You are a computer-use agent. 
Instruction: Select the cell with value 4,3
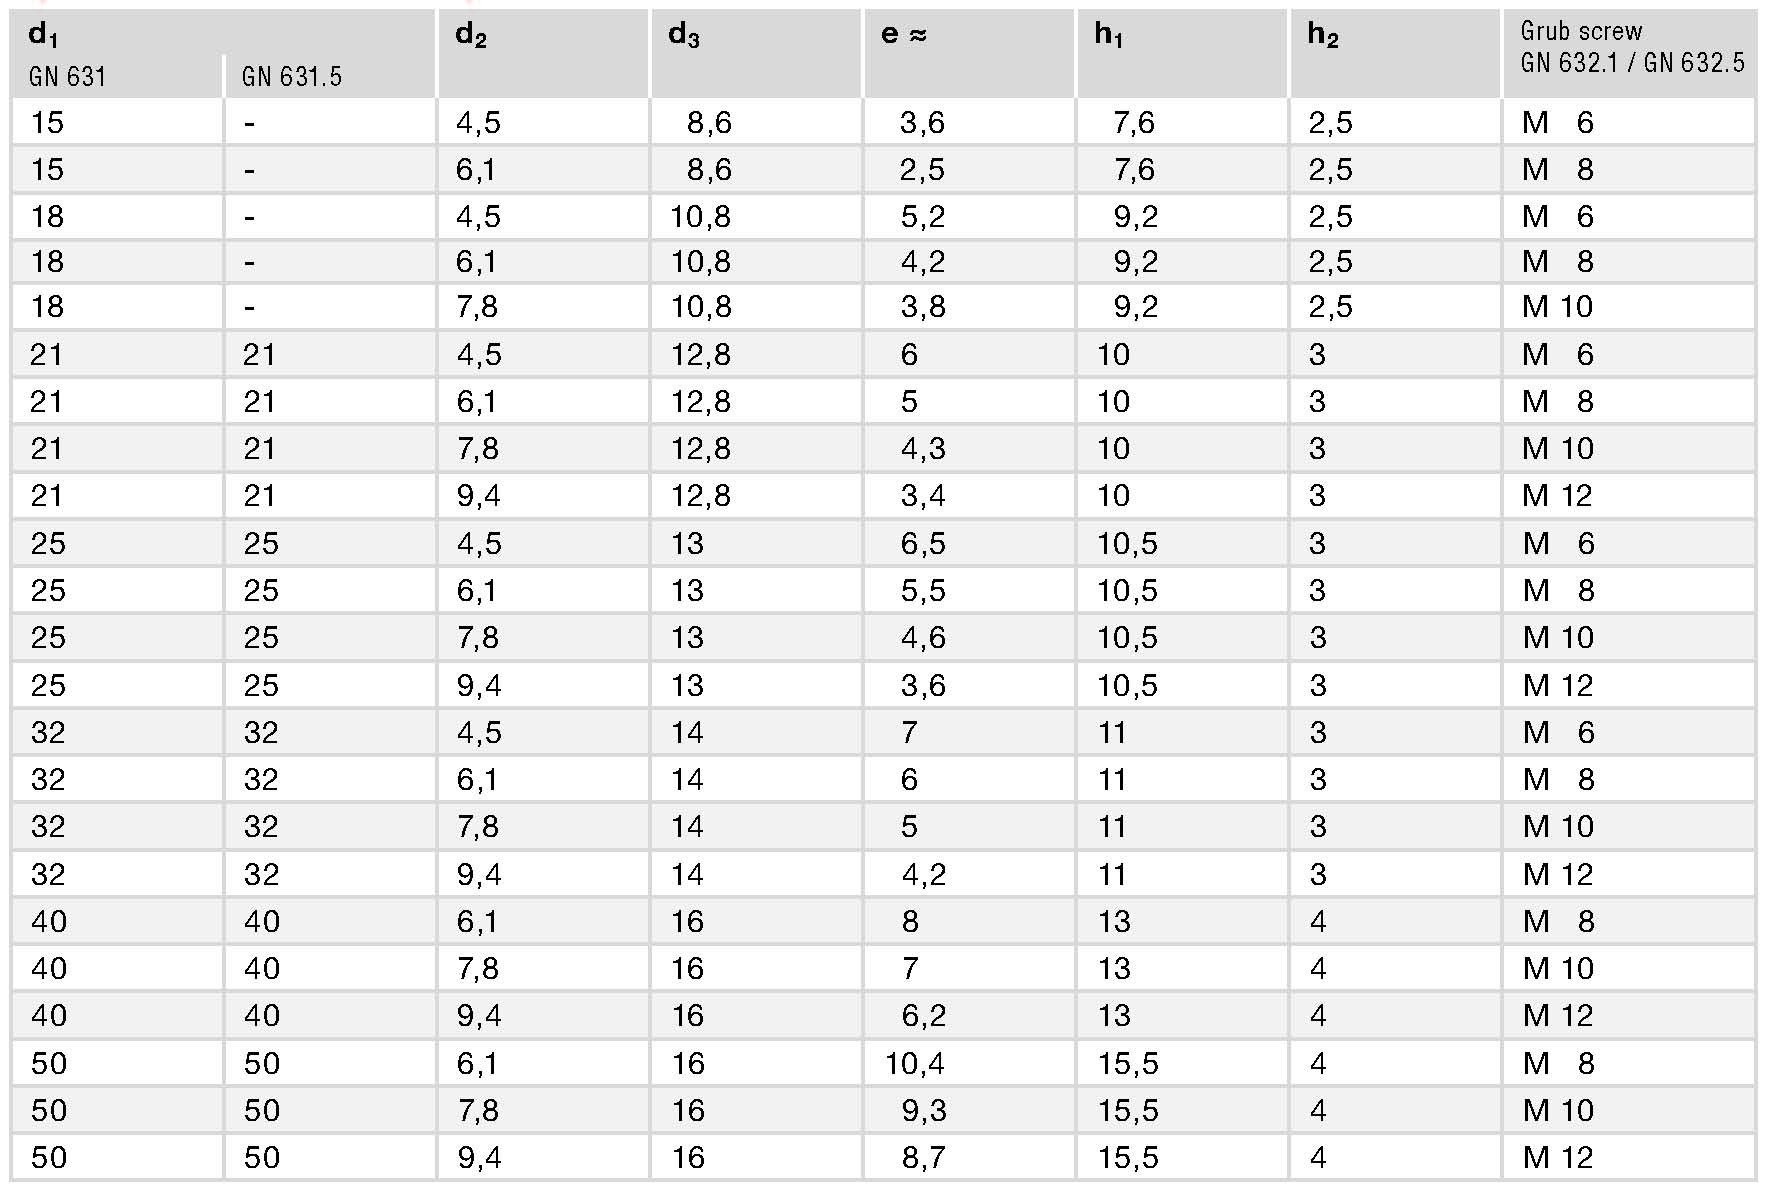pyautogui.click(x=922, y=448)
